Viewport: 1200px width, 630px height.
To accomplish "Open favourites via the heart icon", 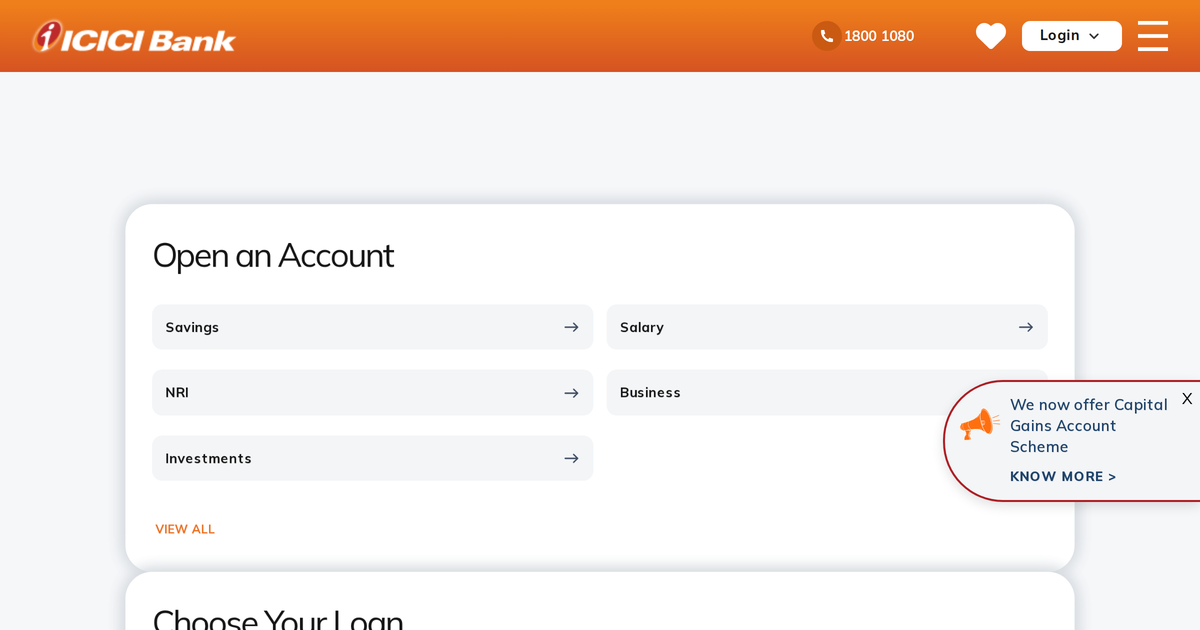I will 991,35.
